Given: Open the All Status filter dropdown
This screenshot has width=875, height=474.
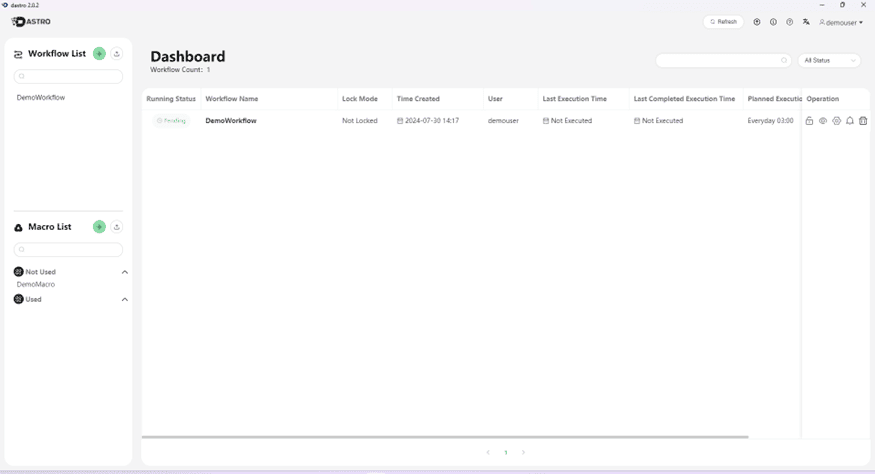Looking at the screenshot, I should point(829,61).
